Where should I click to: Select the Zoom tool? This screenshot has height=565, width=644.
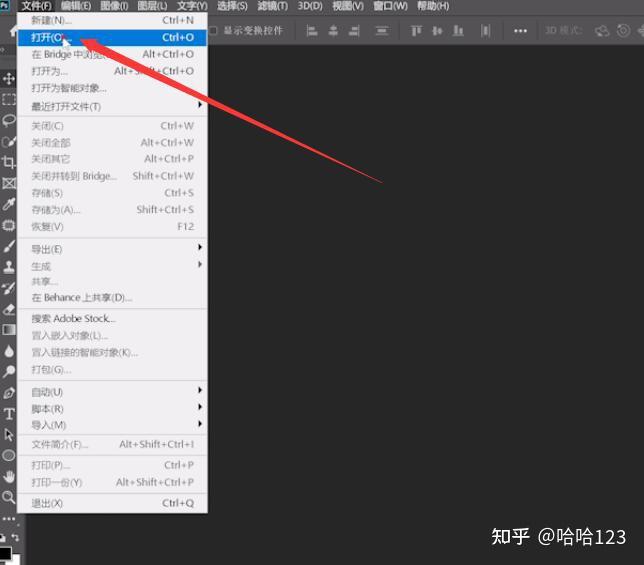coord(9,497)
